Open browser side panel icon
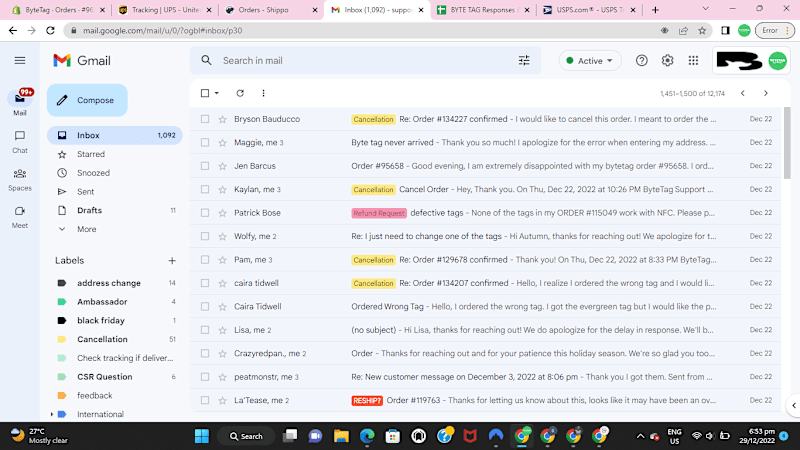800x450 pixels. 725,31
